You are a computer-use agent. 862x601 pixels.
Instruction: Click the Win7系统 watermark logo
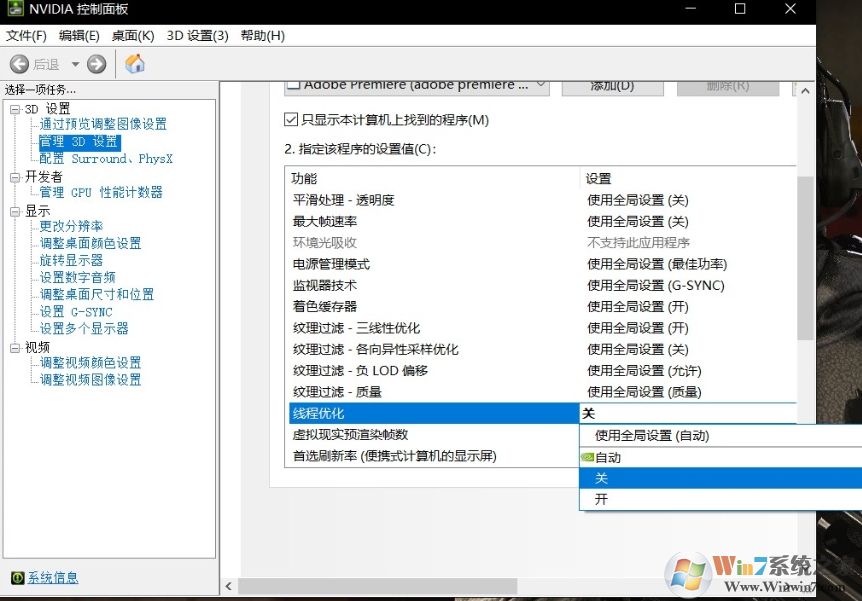tap(700, 573)
